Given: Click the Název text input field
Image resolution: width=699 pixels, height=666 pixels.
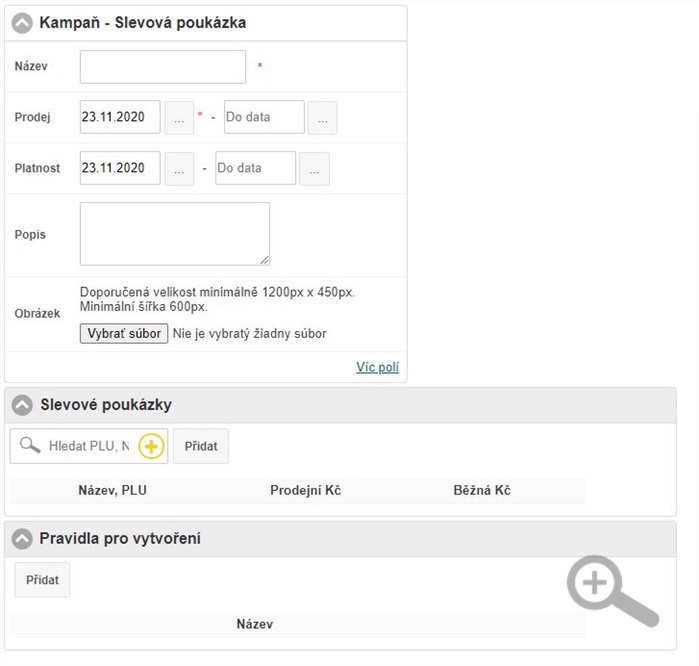Looking at the screenshot, I should [163, 67].
